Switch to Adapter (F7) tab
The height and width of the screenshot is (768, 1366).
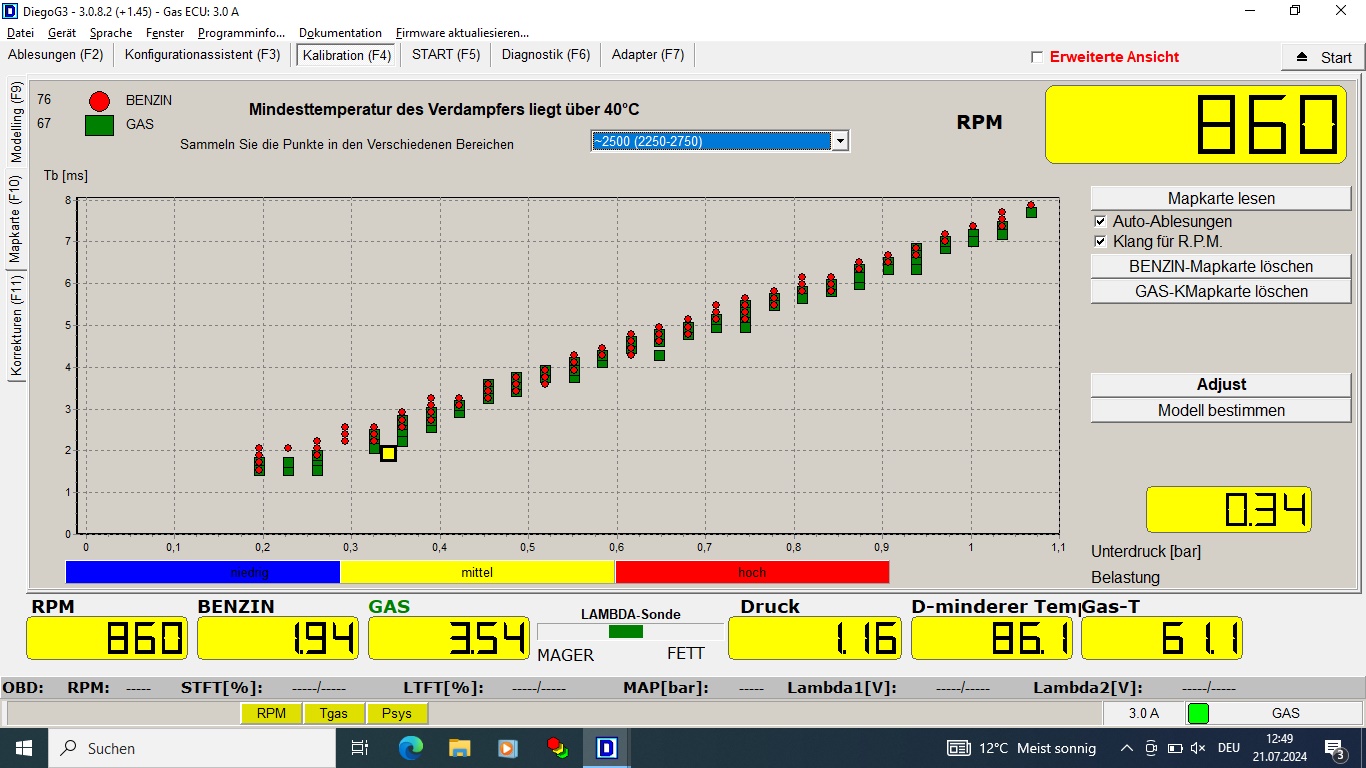point(648,55)
